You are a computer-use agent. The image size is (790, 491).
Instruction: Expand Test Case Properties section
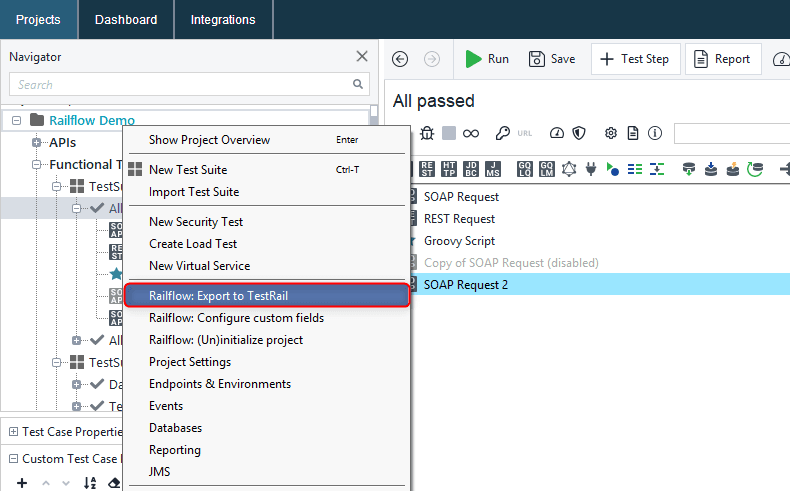(x=14, y=432)
